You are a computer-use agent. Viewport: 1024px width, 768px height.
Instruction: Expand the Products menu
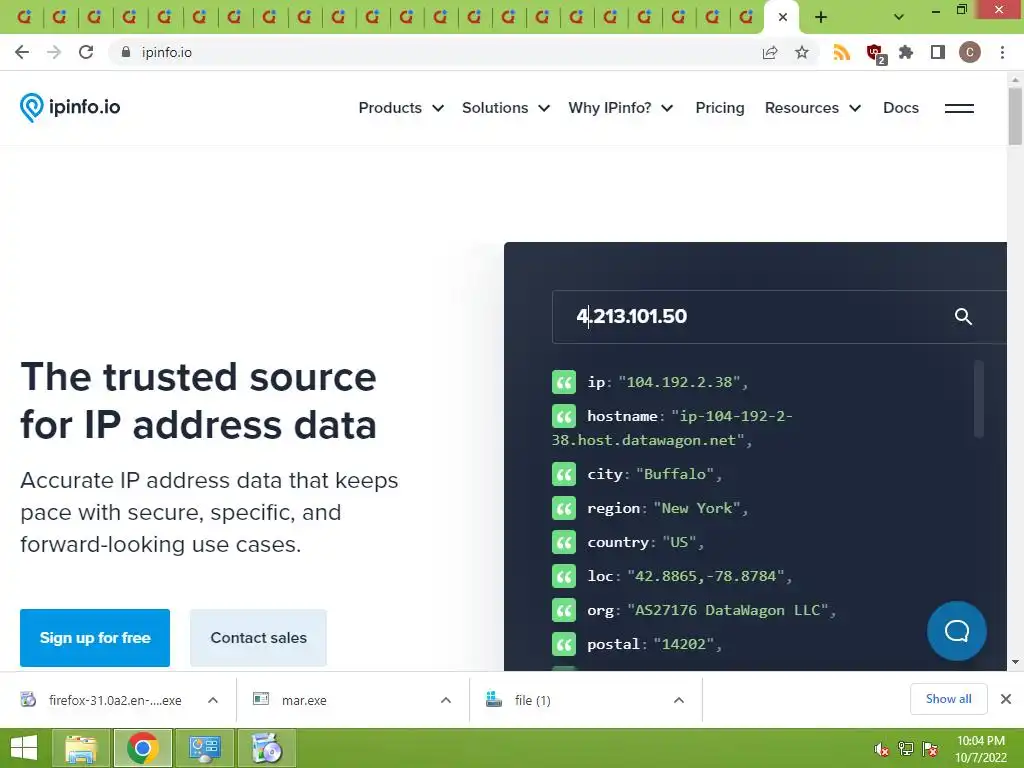click(401, 108)
